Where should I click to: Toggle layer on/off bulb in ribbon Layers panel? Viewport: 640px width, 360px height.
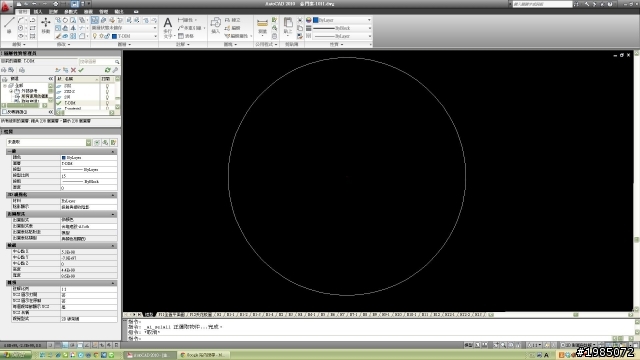(95, 36)
